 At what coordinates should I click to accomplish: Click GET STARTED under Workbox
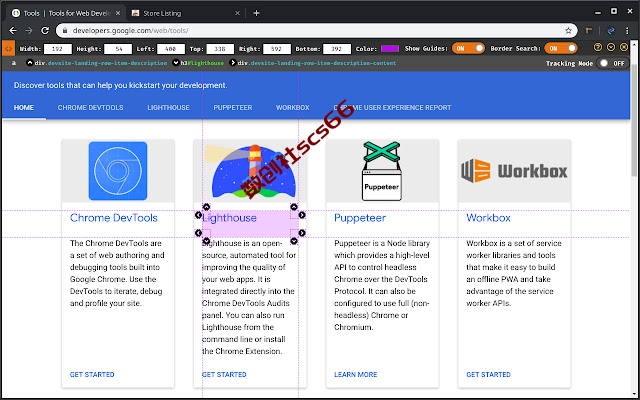(x=488, y=375)
